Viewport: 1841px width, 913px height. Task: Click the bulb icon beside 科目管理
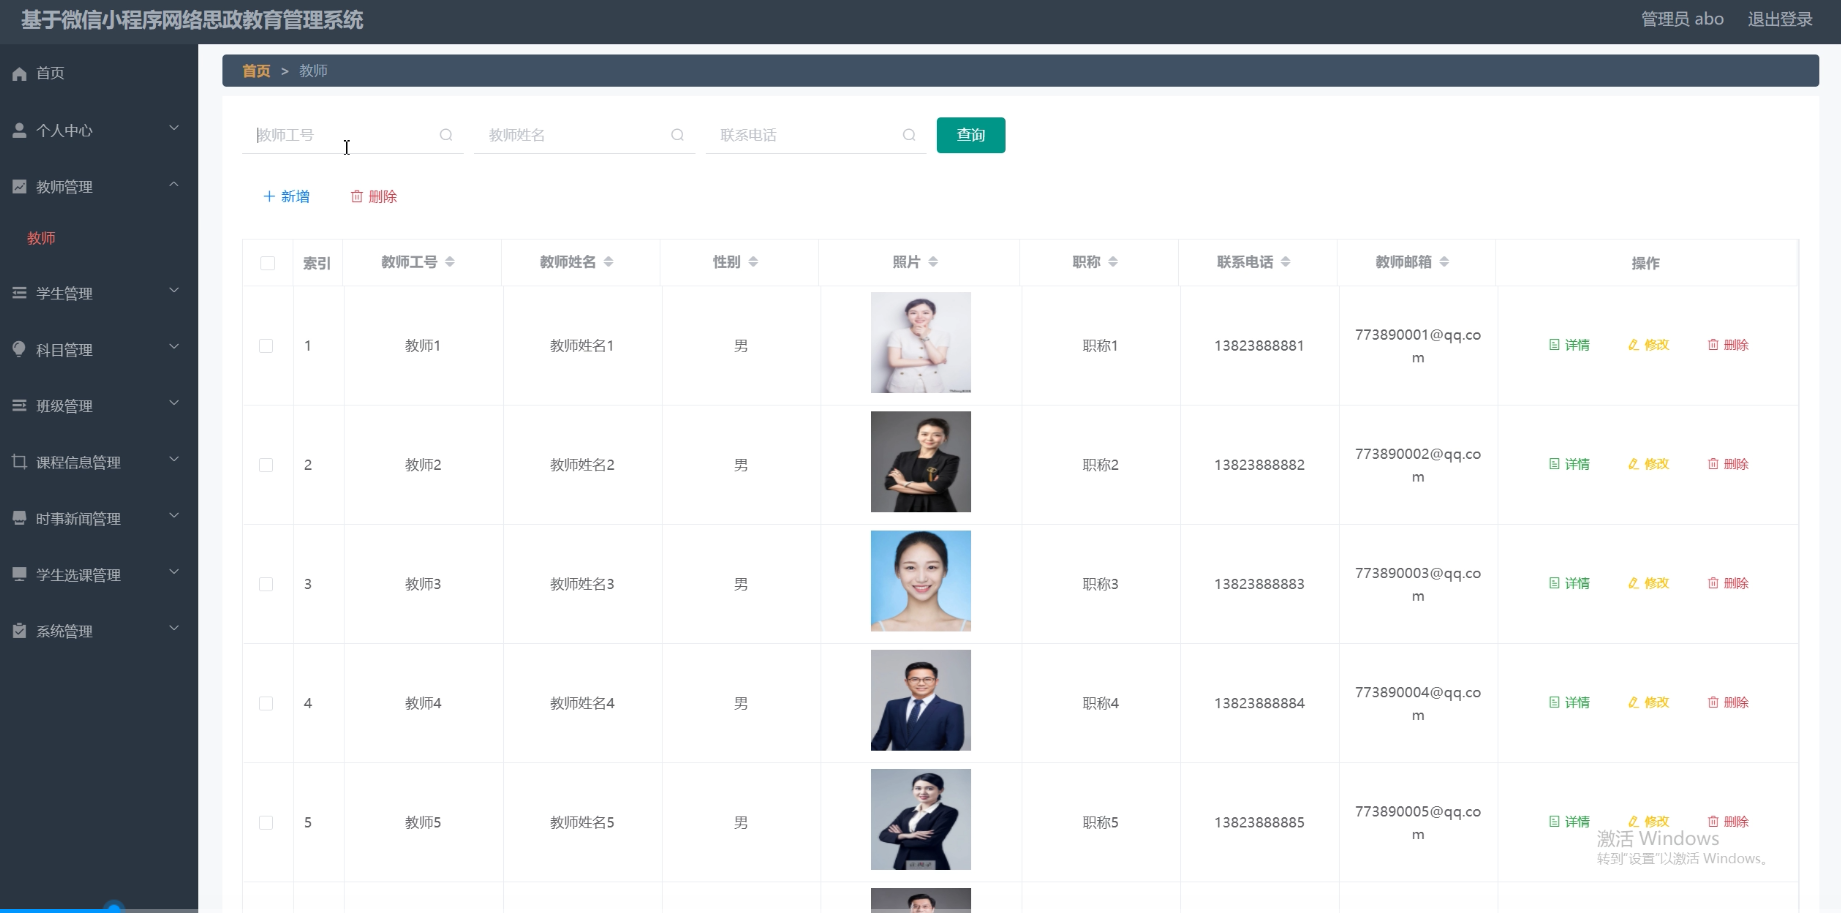click(19, 349)
